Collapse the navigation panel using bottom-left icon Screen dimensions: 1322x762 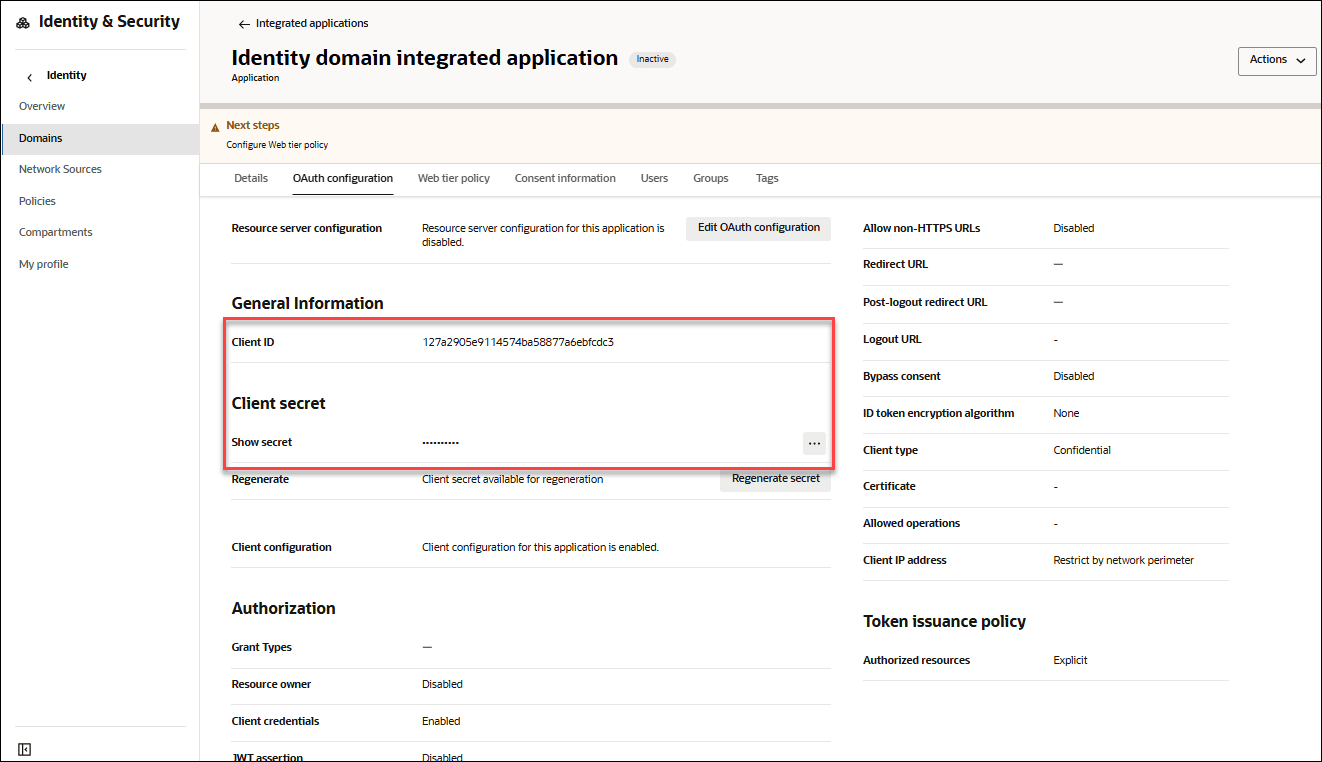24,748
